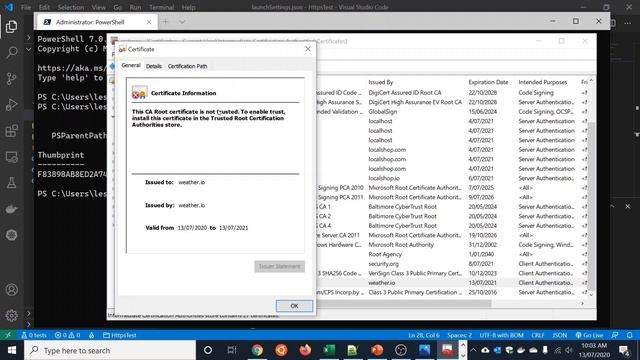Open Remote Explorer icon in activity bar
Screen dimensions: 640x360
point(11,157)
